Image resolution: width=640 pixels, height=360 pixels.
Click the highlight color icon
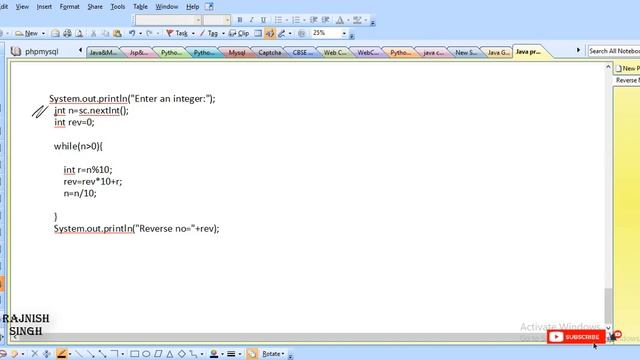(357, 20)
